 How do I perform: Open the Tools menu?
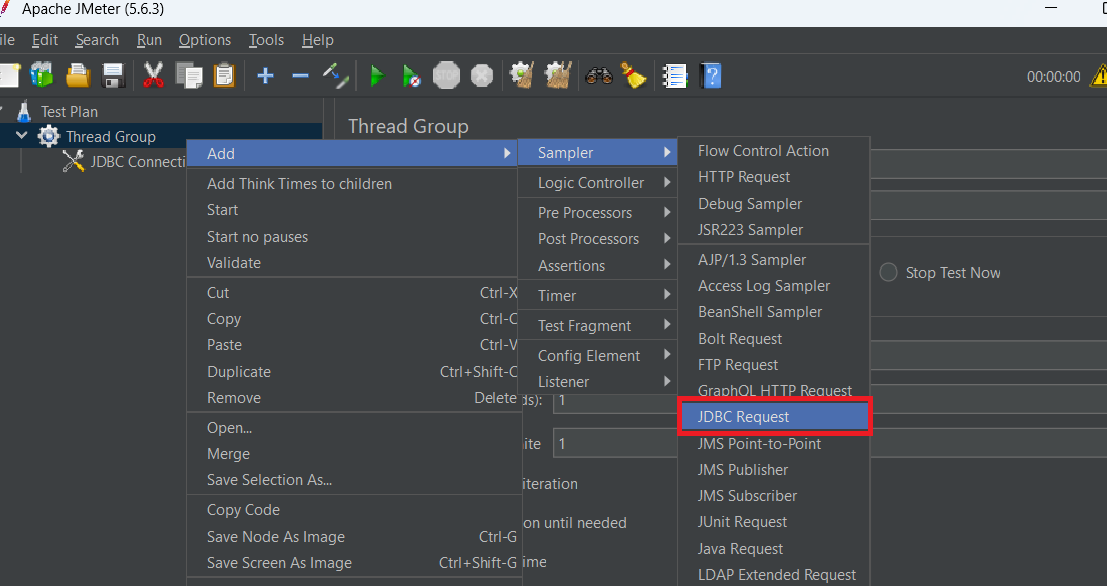pyautogui.click(x=266, y=40)
